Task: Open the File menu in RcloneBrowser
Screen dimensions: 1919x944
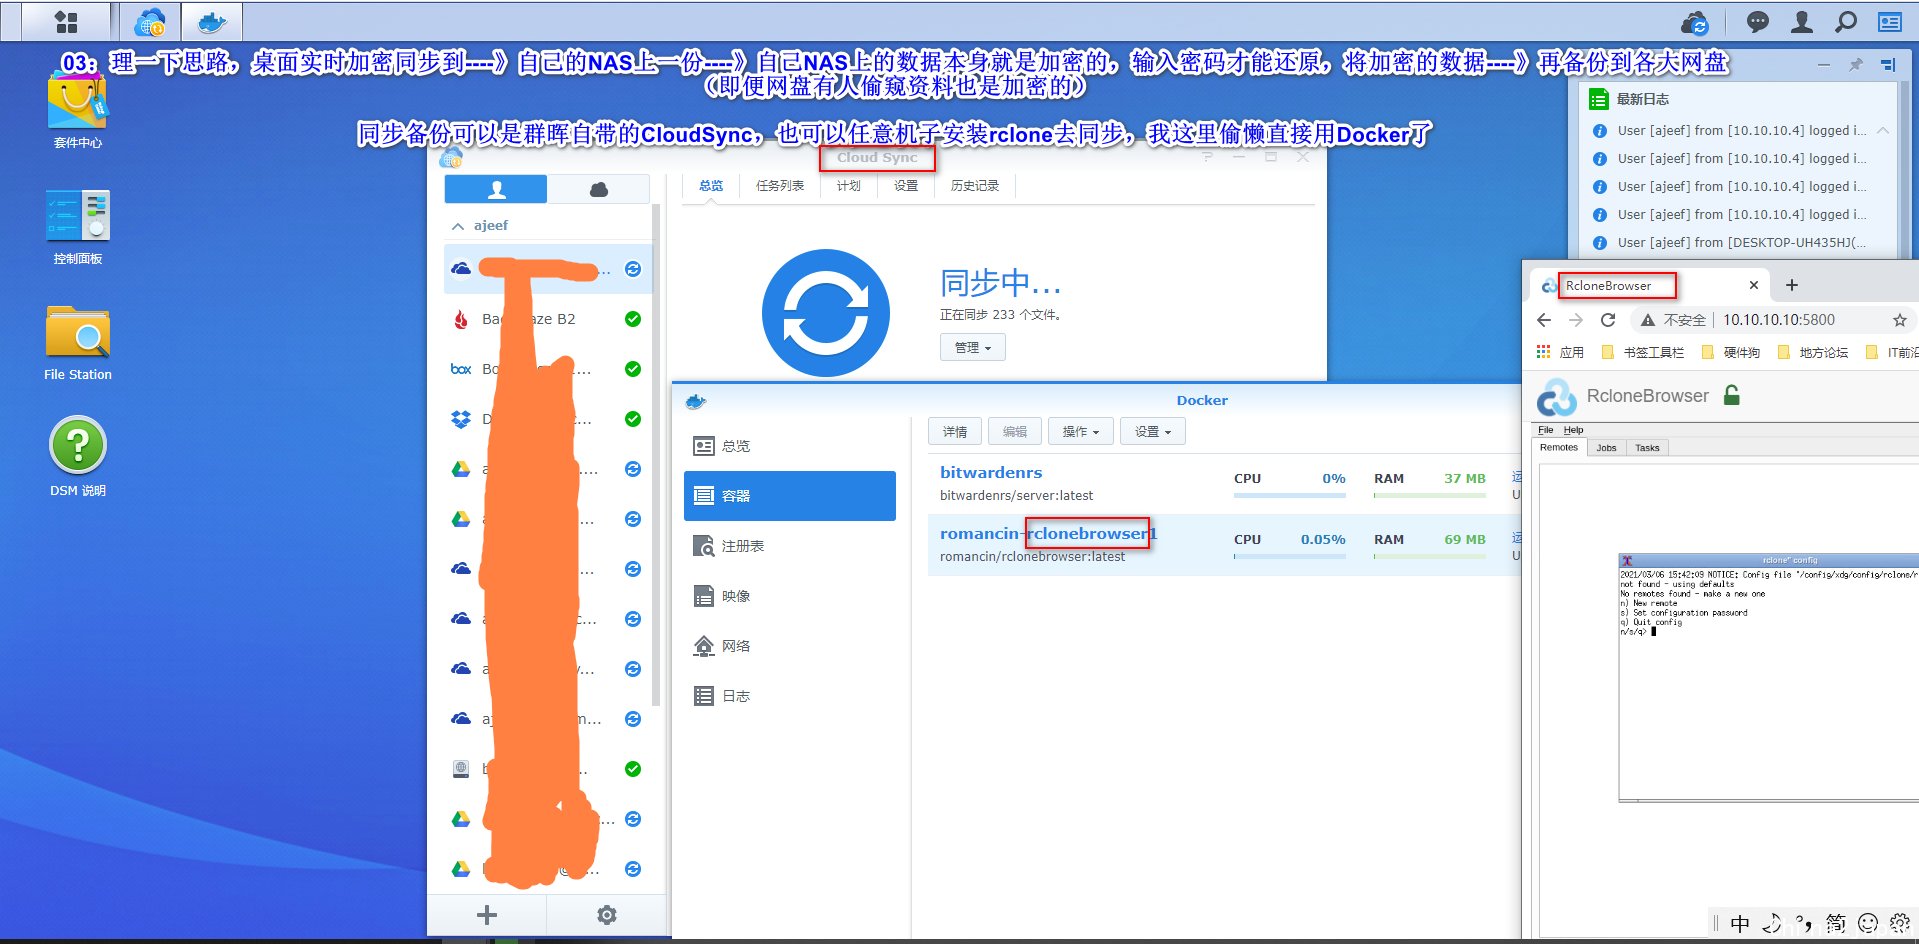Action: [1545, 430]
